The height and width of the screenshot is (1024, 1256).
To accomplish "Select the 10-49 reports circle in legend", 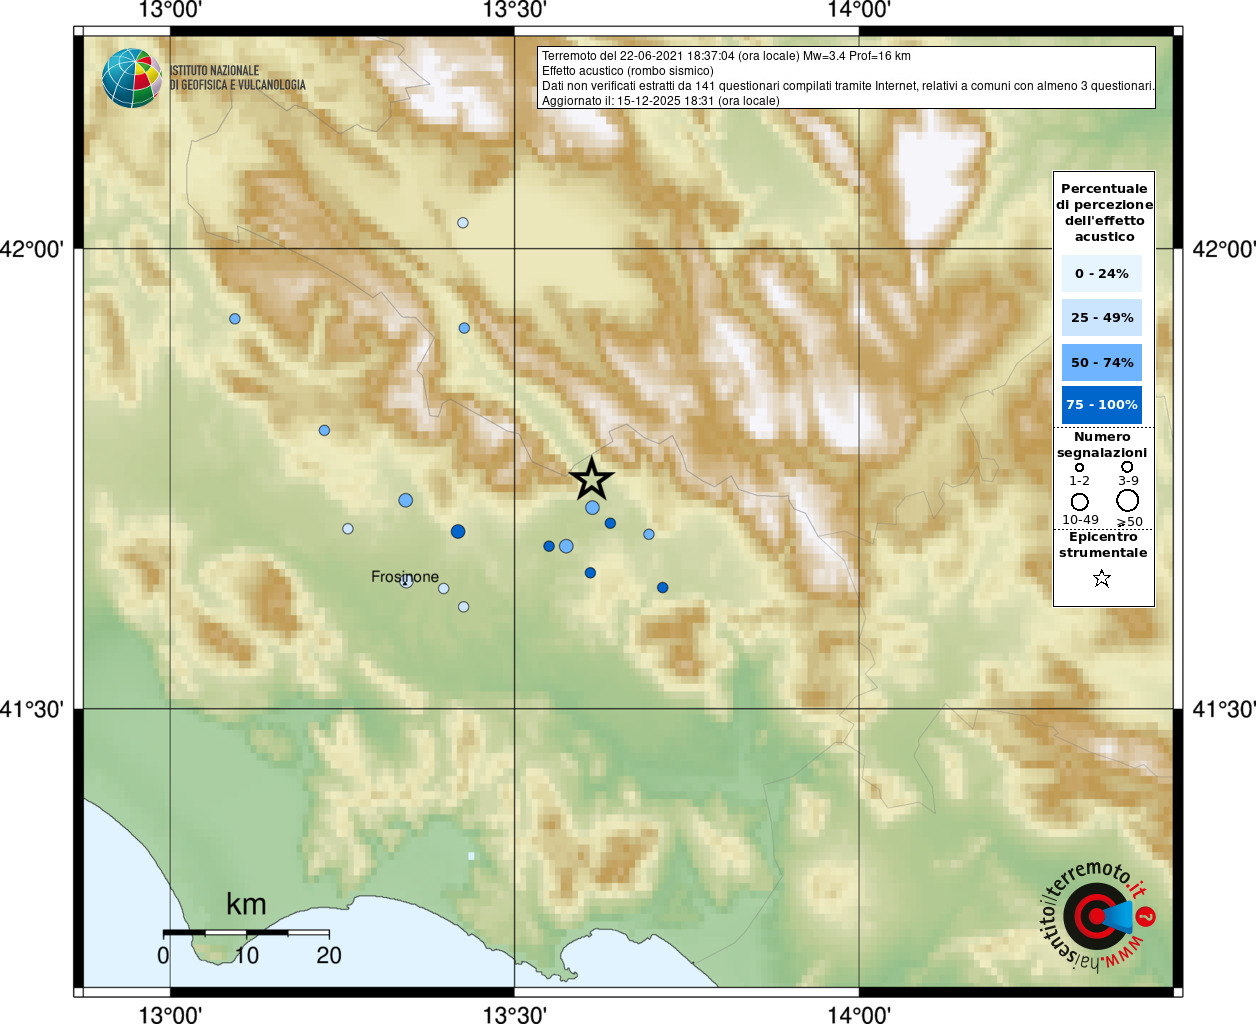I will (1079, 501).
